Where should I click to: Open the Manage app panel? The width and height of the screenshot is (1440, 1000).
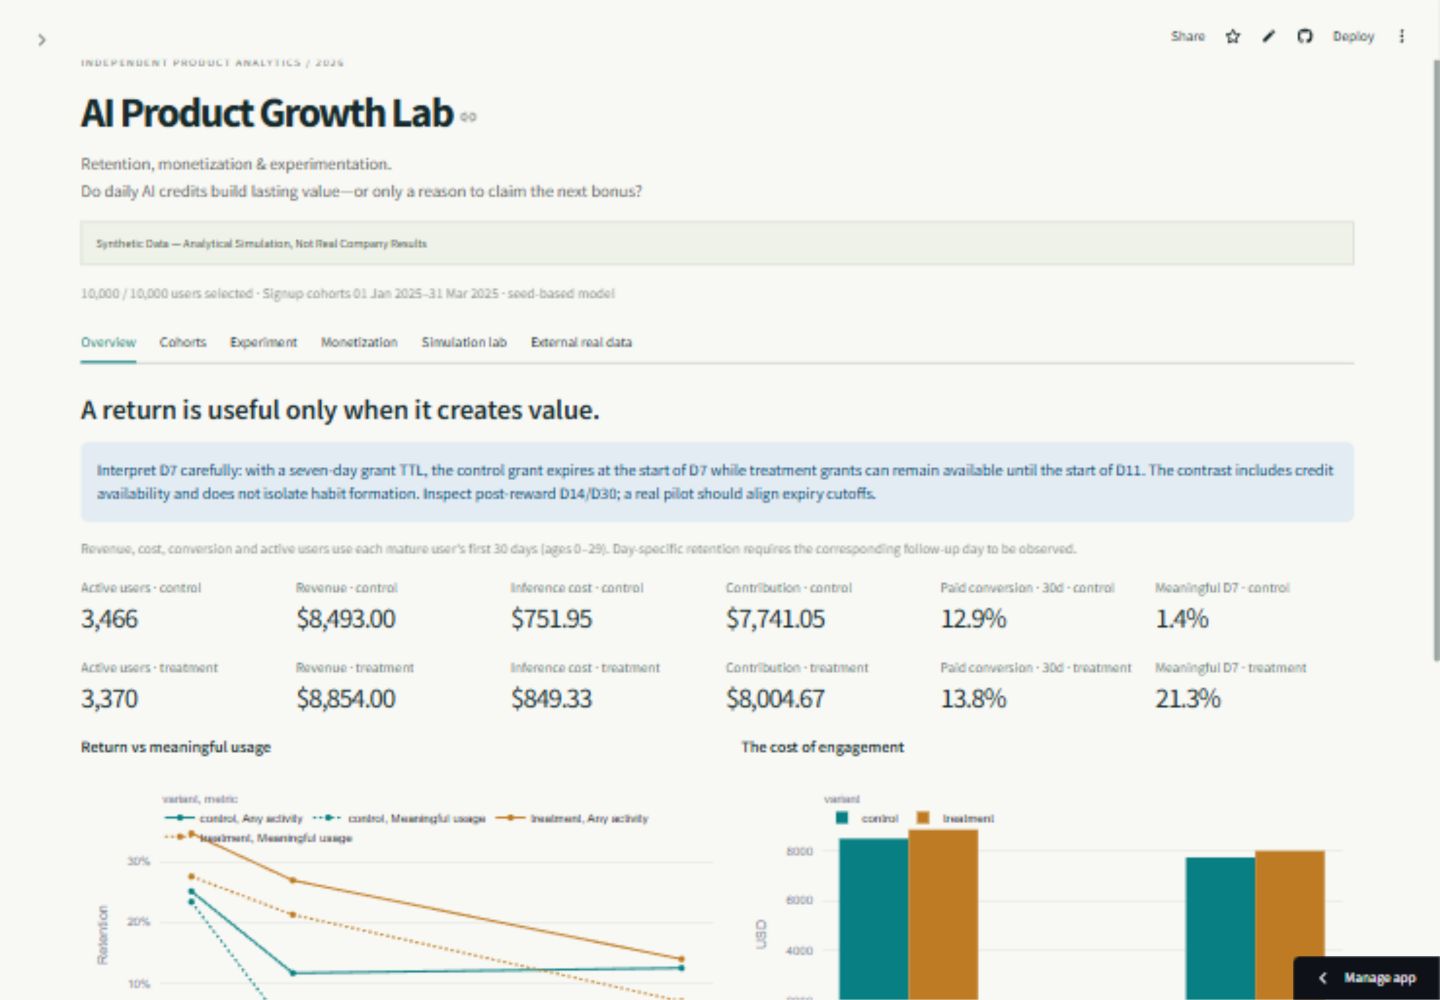click(x=1367, y=978)
